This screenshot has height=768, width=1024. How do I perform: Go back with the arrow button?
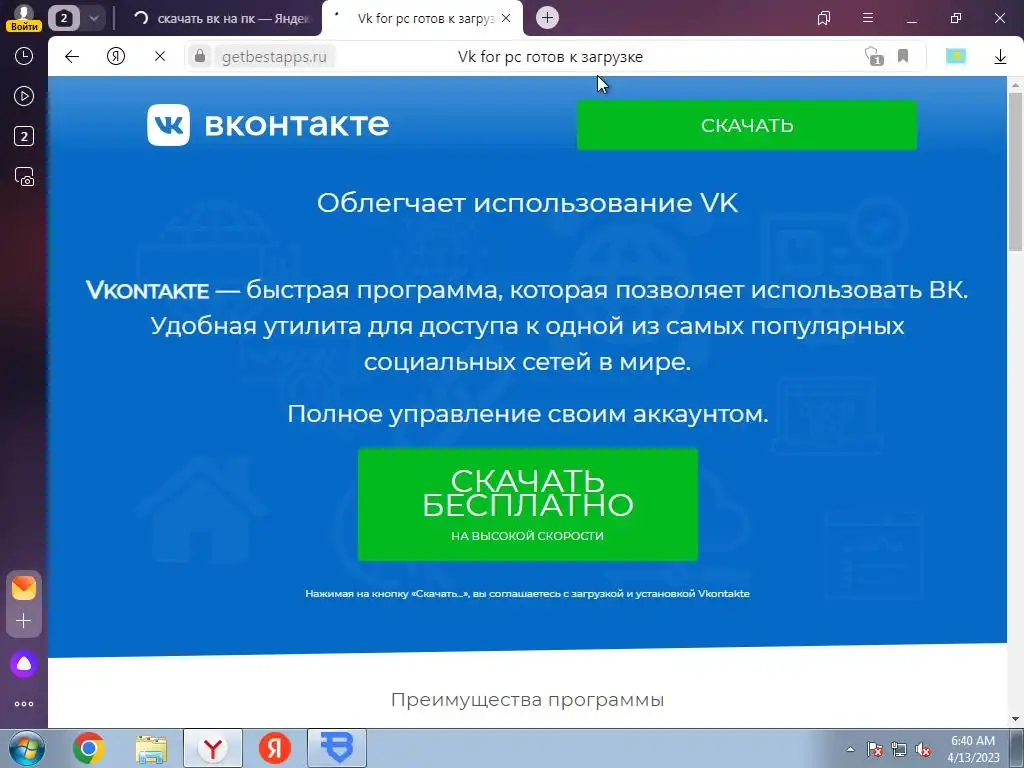[x=72, y=57]
